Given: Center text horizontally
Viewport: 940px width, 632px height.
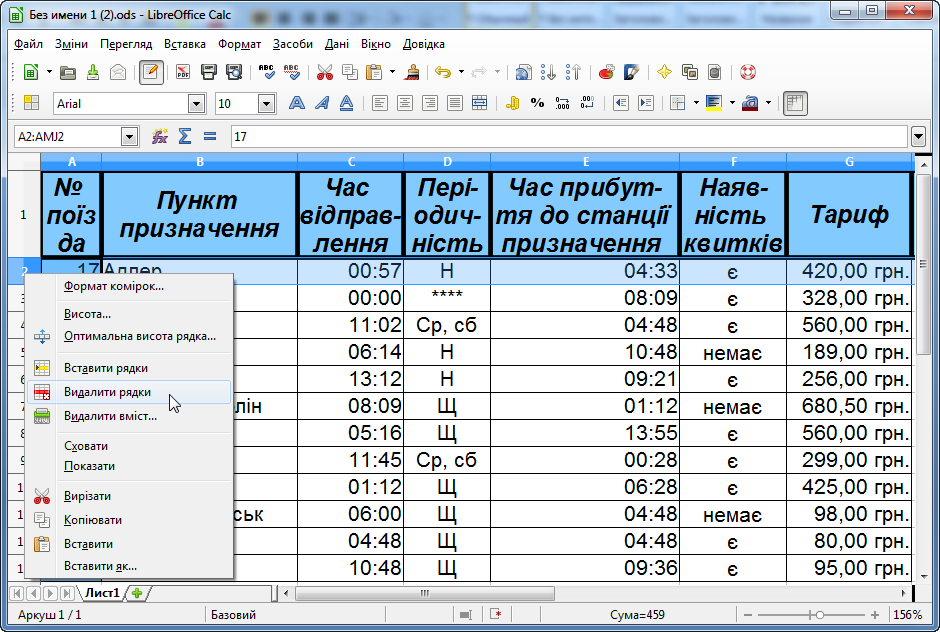Looking at the screenshot, I should pyautogui.click(x=405, y=103).
